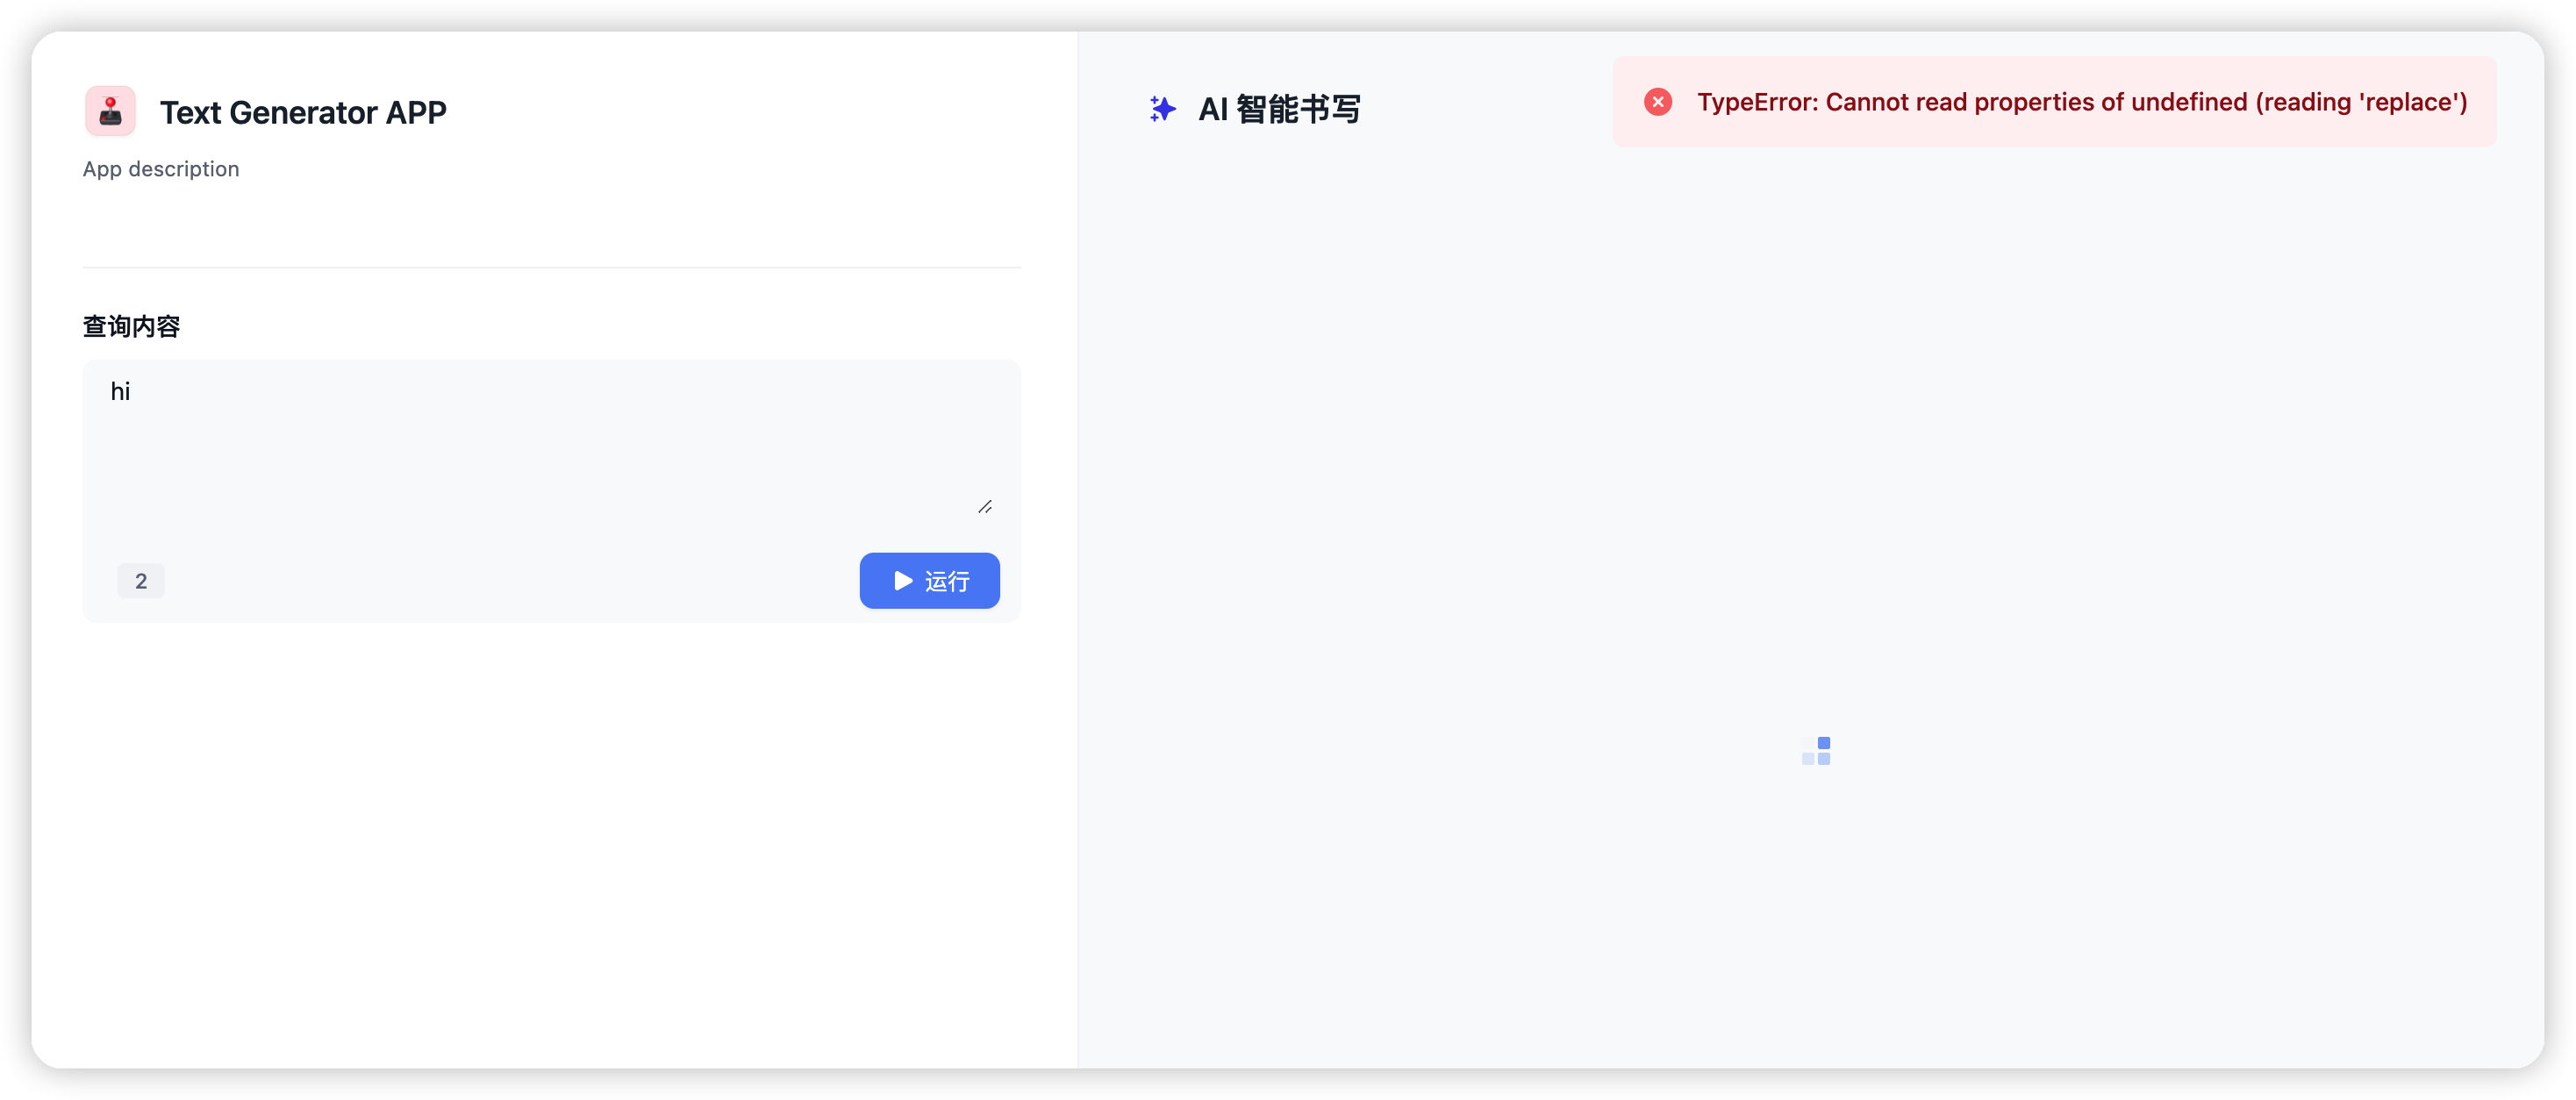The width and height of the screenshot is (2576, 1100).
Task: Click the character count badge showing 2
Action: (141, 581)
